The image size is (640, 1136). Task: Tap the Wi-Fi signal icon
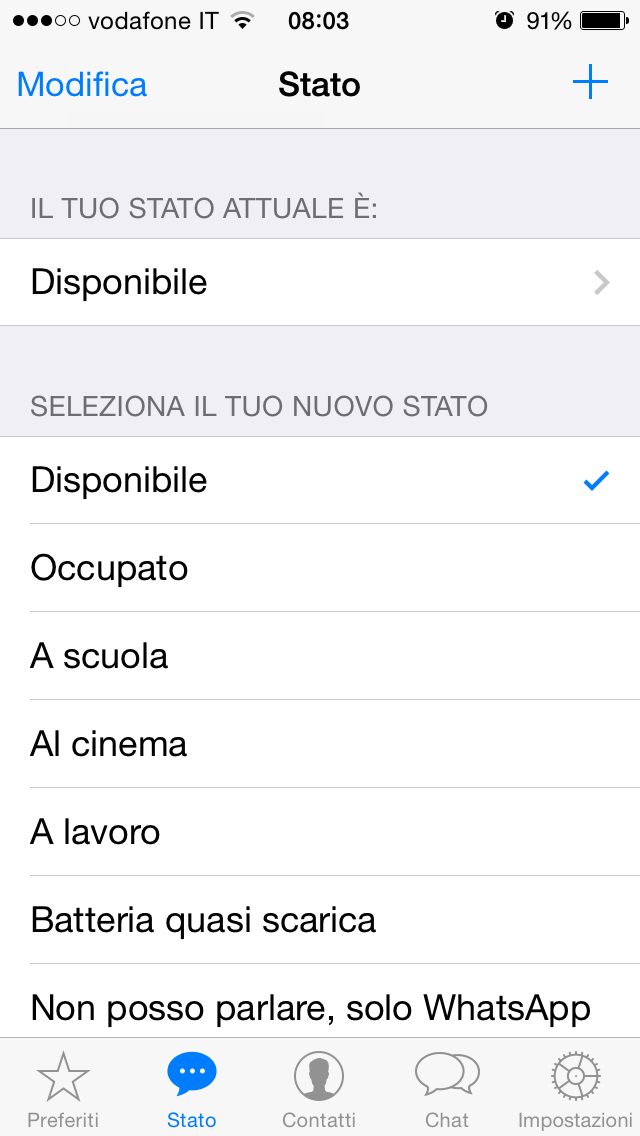[x=241, y=21]
